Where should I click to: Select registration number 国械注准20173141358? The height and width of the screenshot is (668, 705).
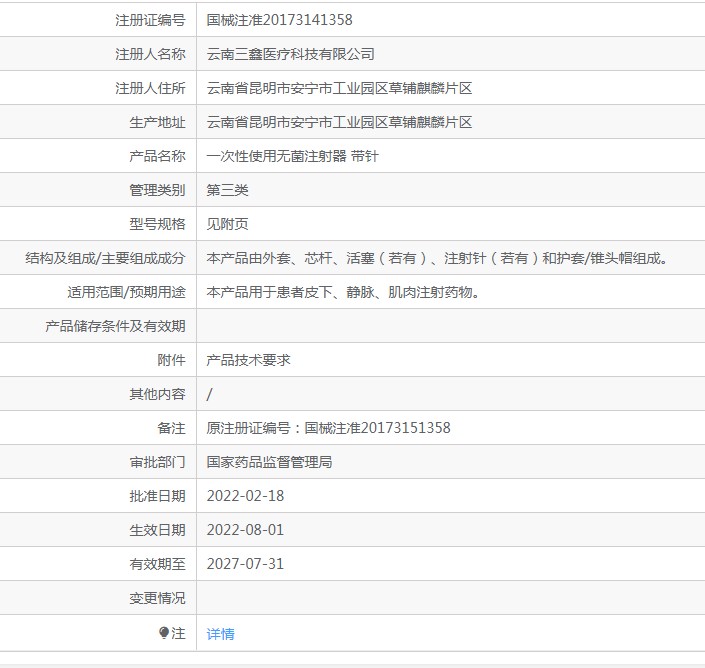click(x=279, y=20)
